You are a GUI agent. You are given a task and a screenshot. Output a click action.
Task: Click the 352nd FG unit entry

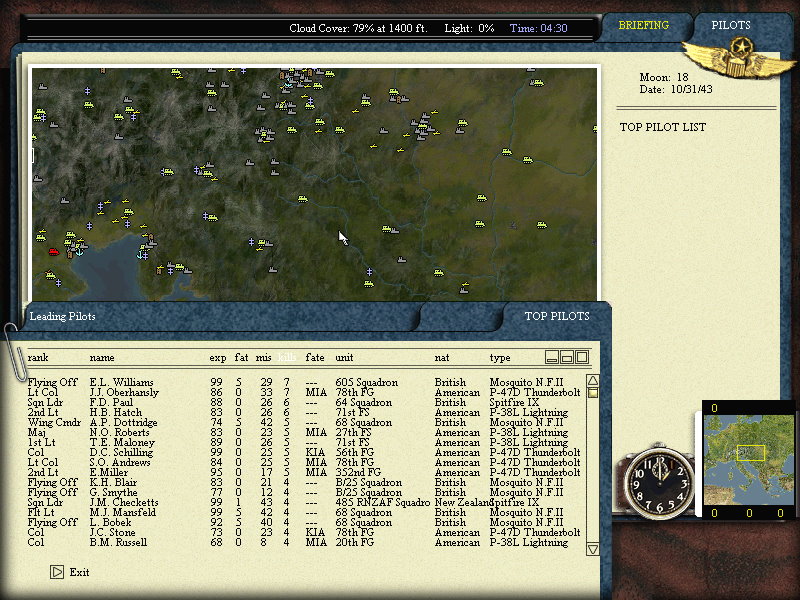click(358, 472)
